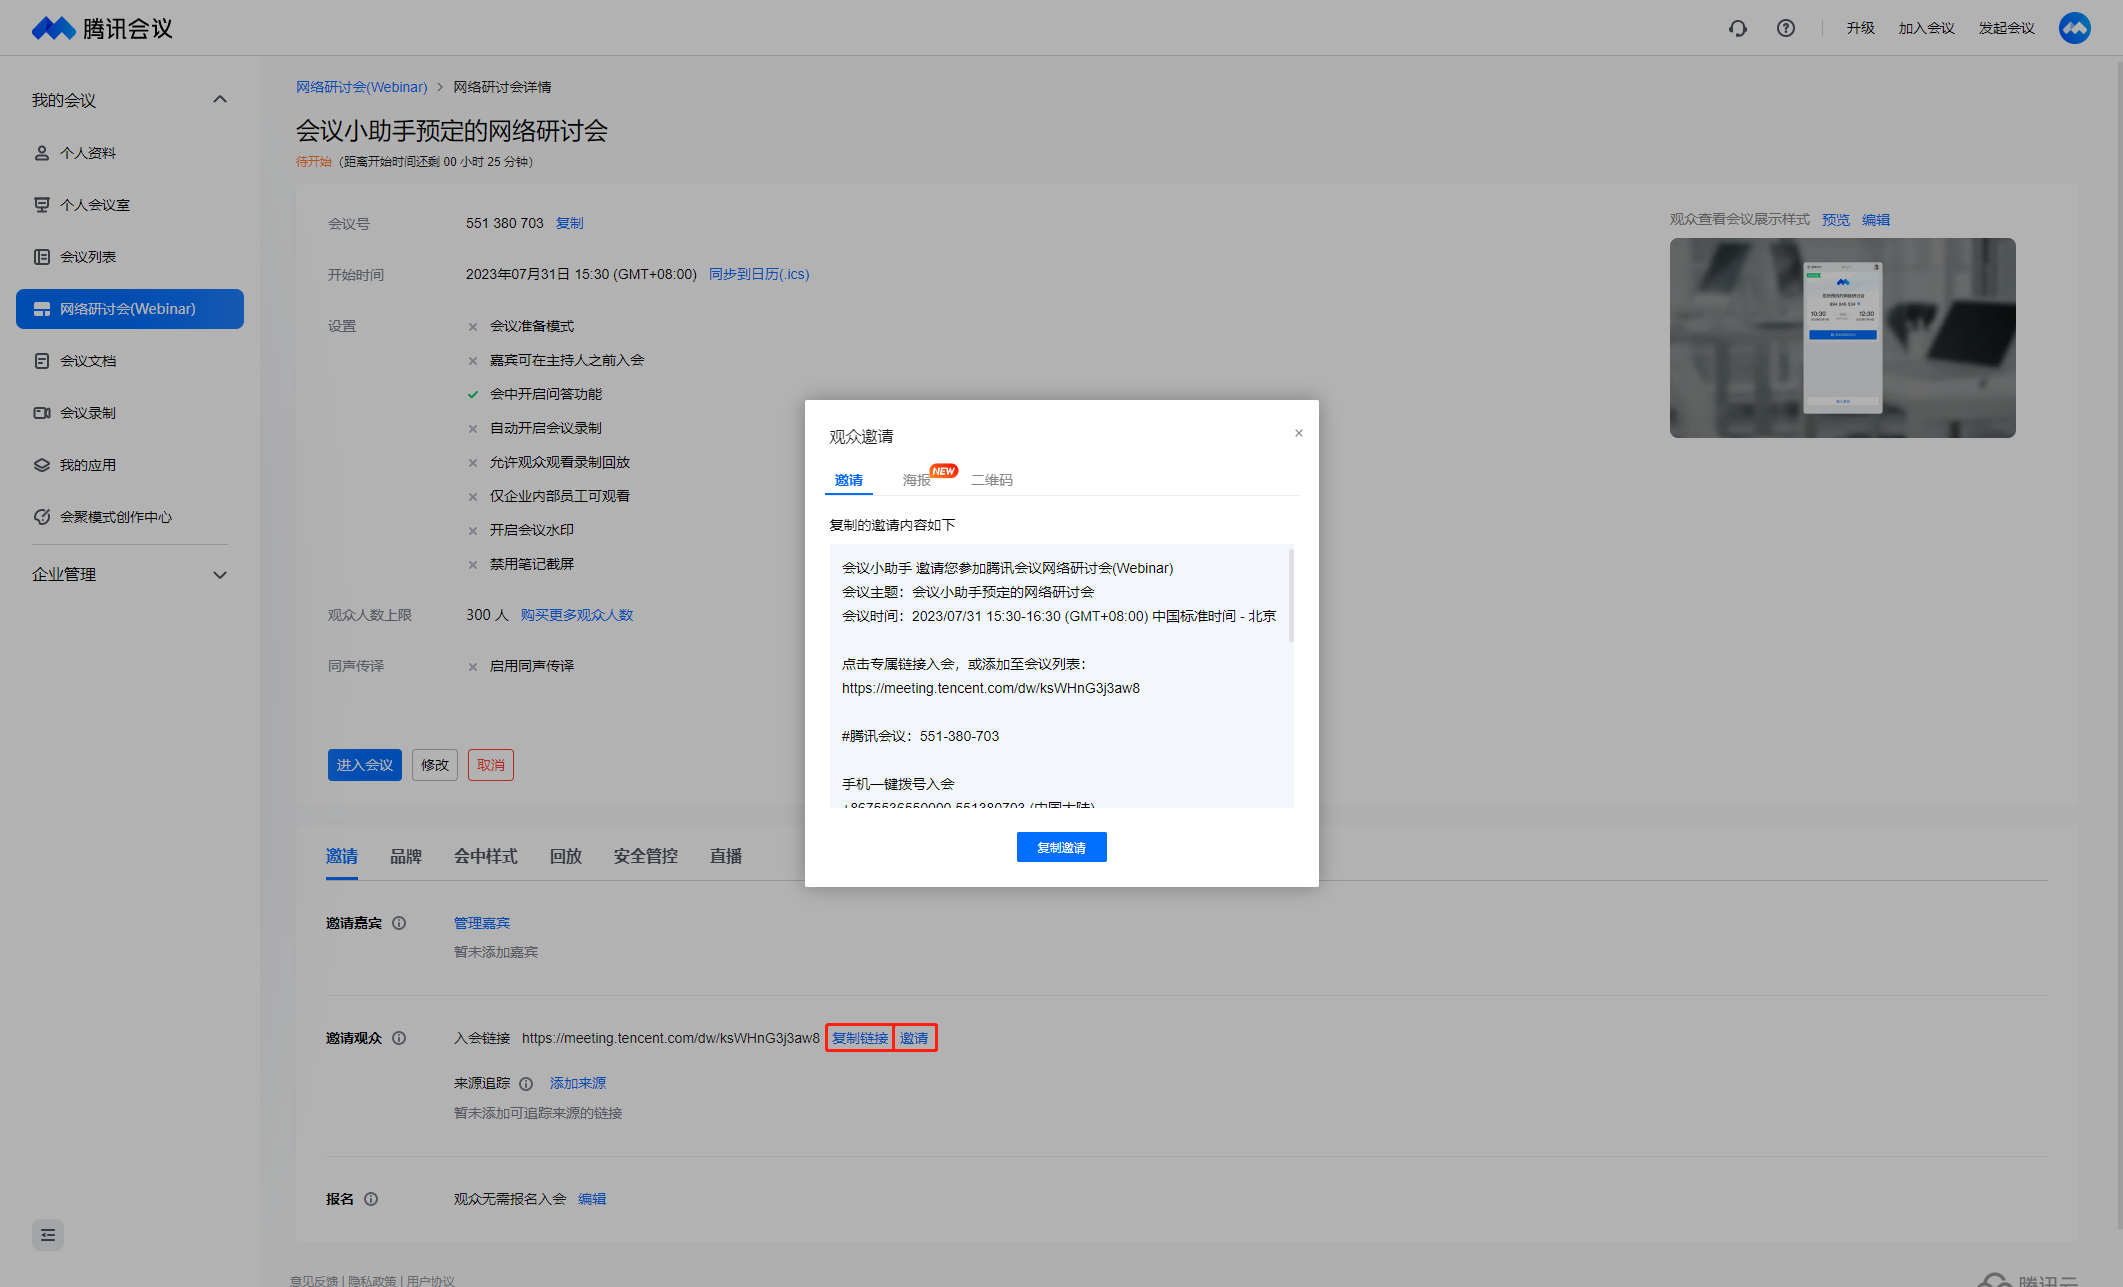Click 预览 link above the thumbnail
Screen dimensions: 2123x1287
1836,220
